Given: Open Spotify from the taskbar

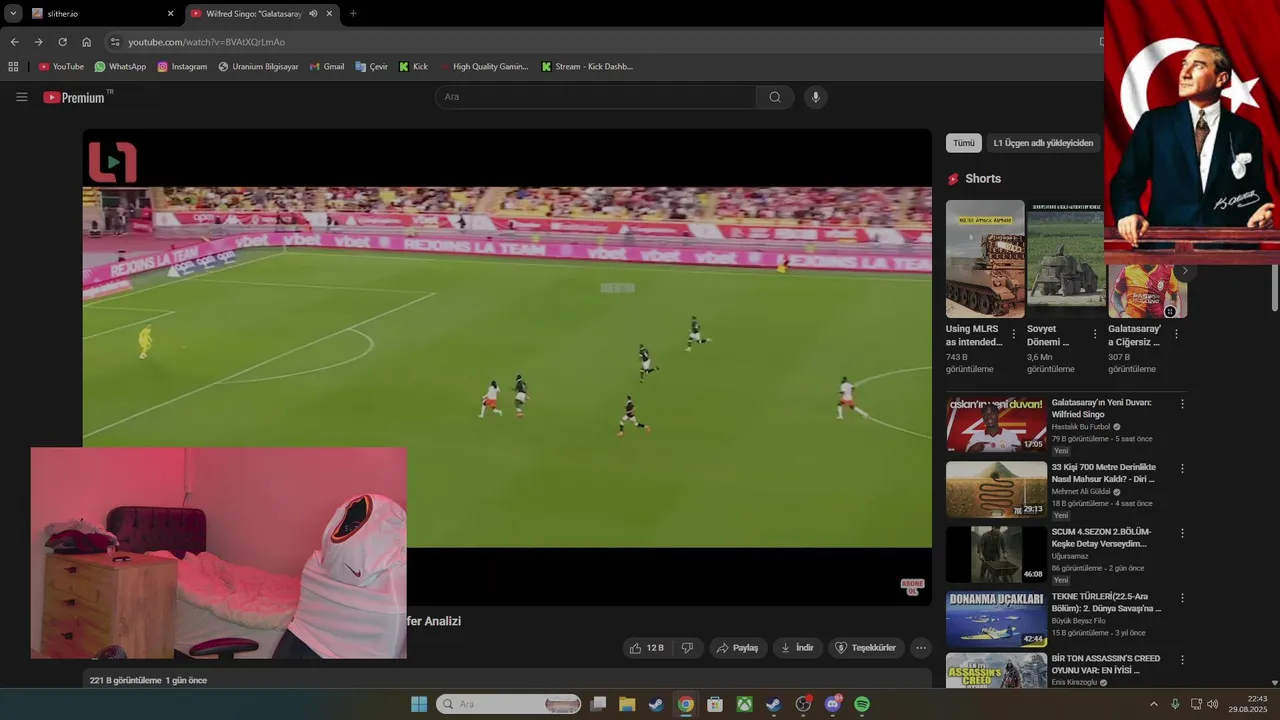Looking at the screenshot, I should 862,704.
